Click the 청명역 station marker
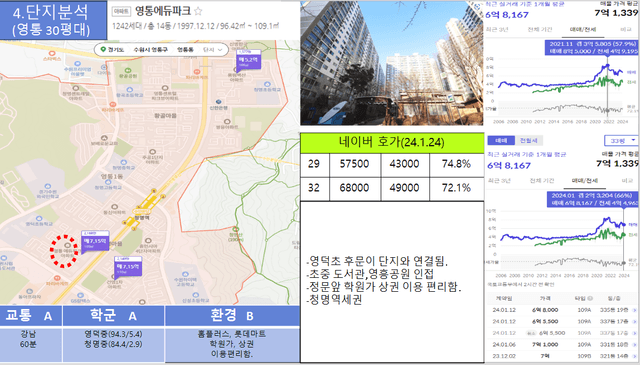The image size is (640, 365). coord(141,212)
